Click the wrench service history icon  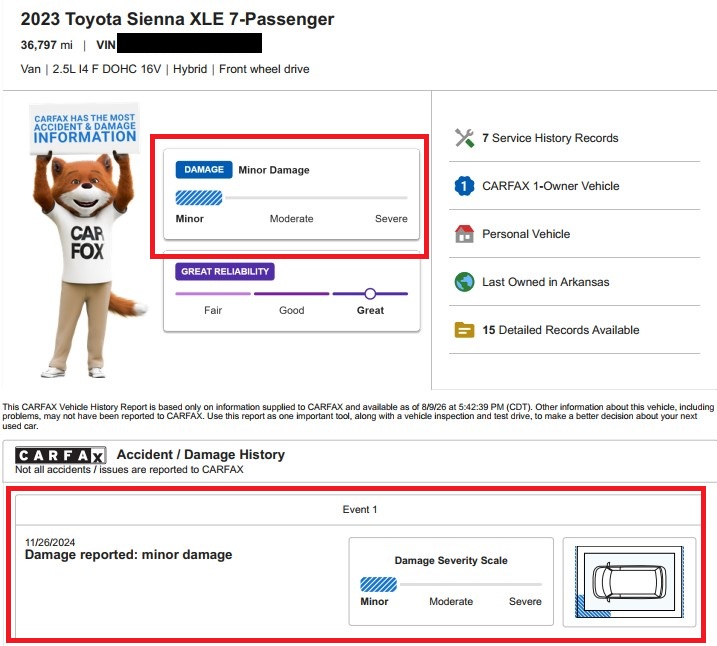coord(464,138)
